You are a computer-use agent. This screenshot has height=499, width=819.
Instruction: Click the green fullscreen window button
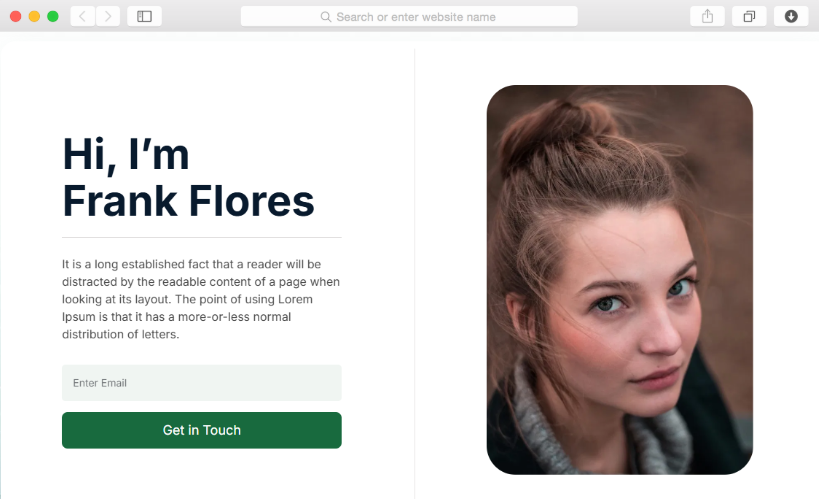pyautogui.click(x=53, y=16)
